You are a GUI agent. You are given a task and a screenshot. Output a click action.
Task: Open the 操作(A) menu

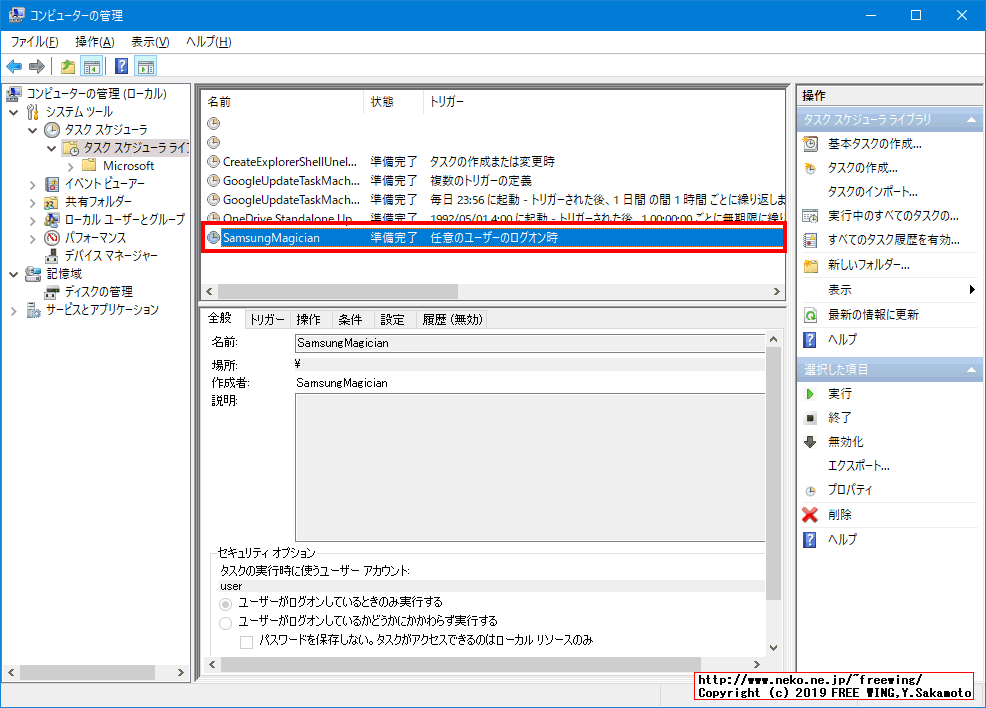(93, 40)
